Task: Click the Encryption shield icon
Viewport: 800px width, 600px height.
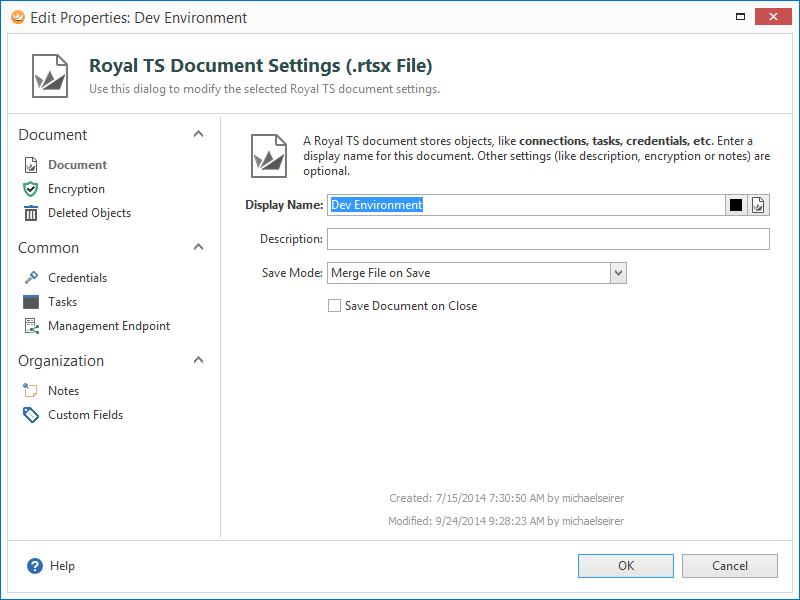Action: [x=30, y=189]
